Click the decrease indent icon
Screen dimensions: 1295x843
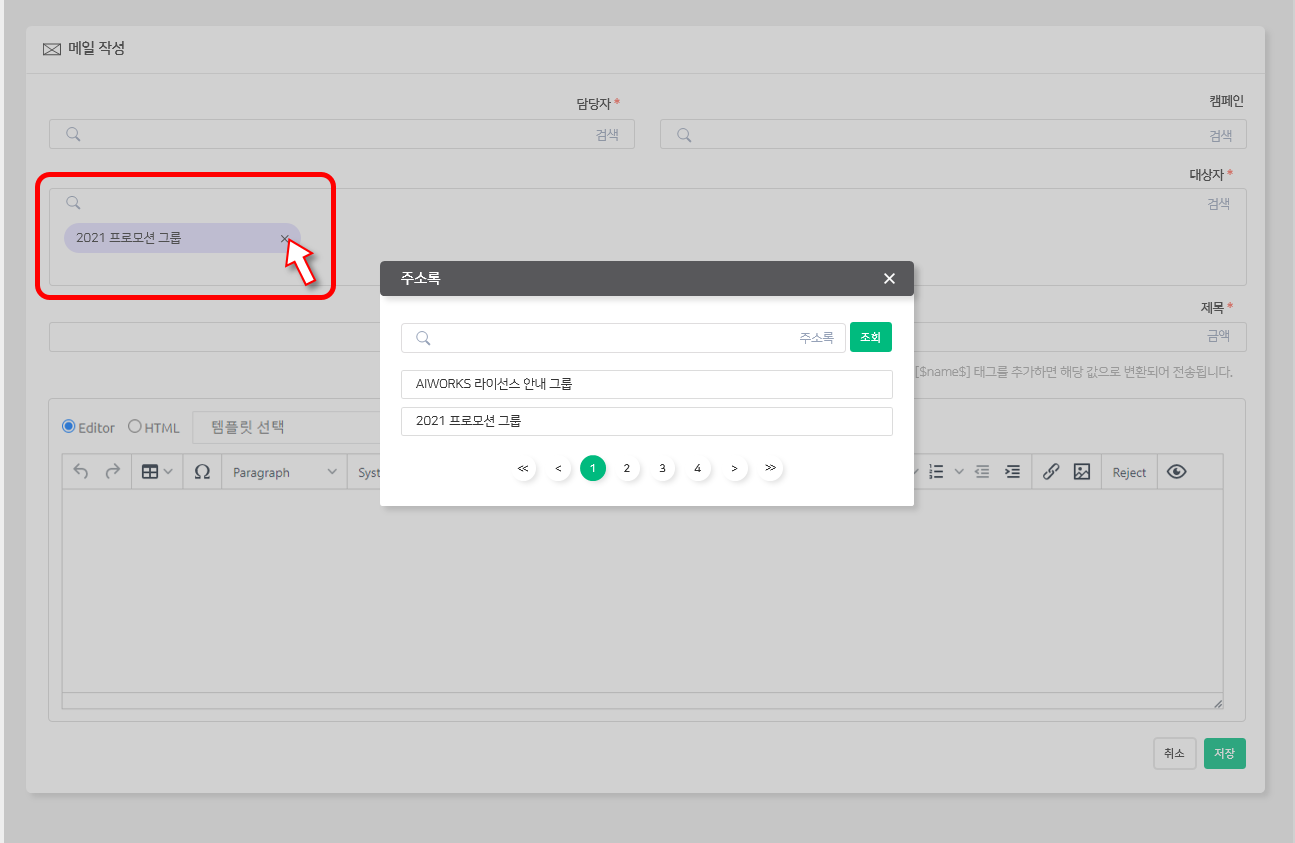pos(982,472)
